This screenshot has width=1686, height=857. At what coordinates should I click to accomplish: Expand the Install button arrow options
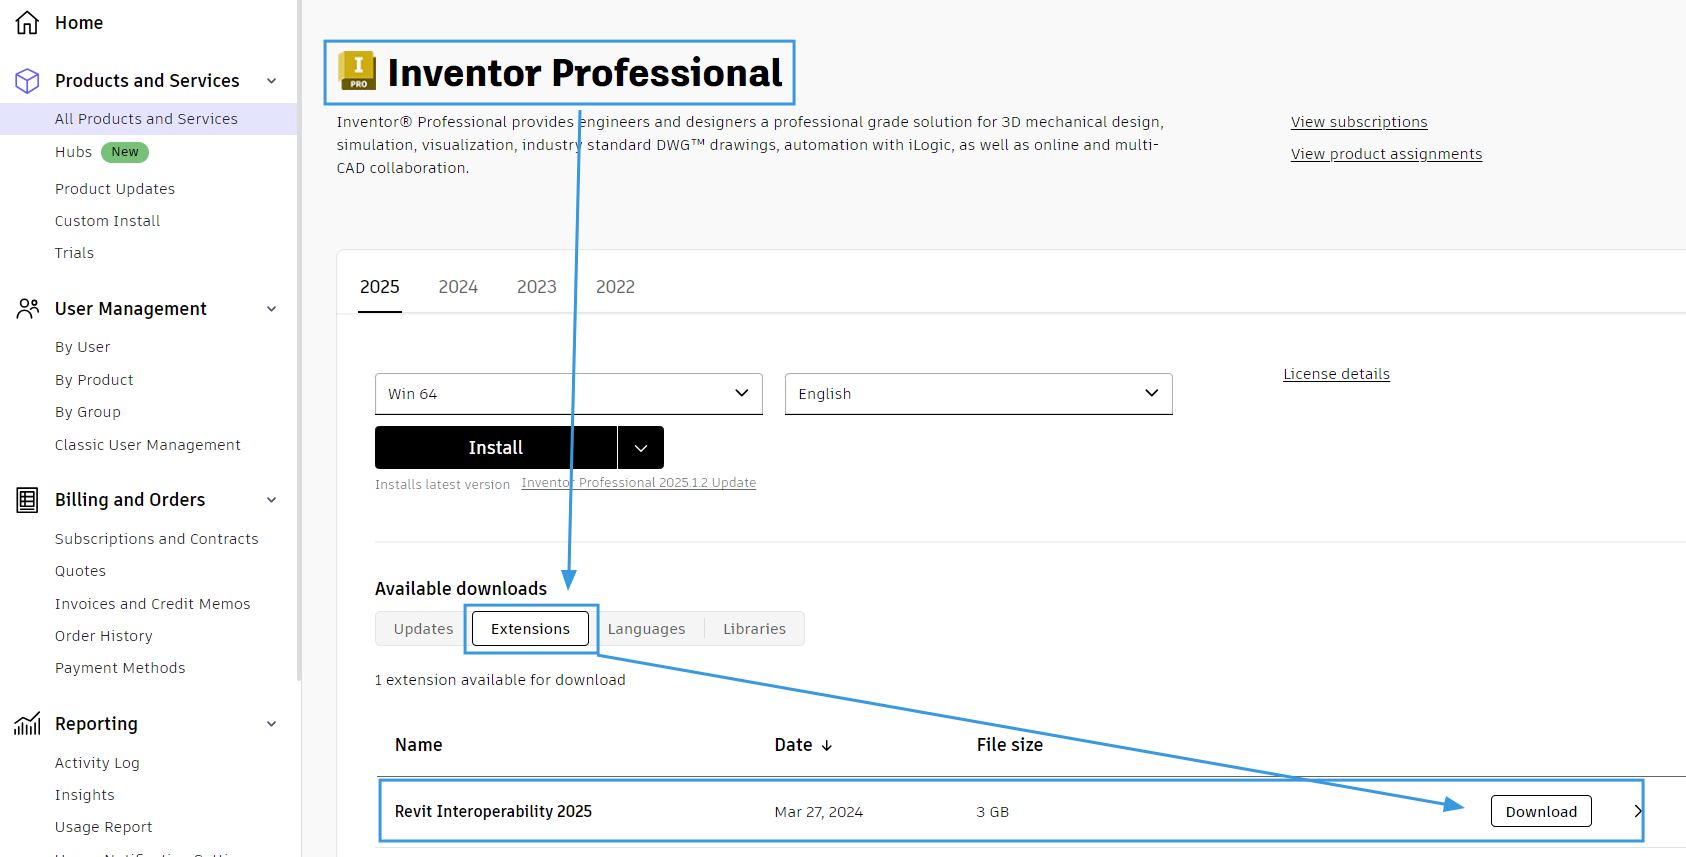coord(641,448)
